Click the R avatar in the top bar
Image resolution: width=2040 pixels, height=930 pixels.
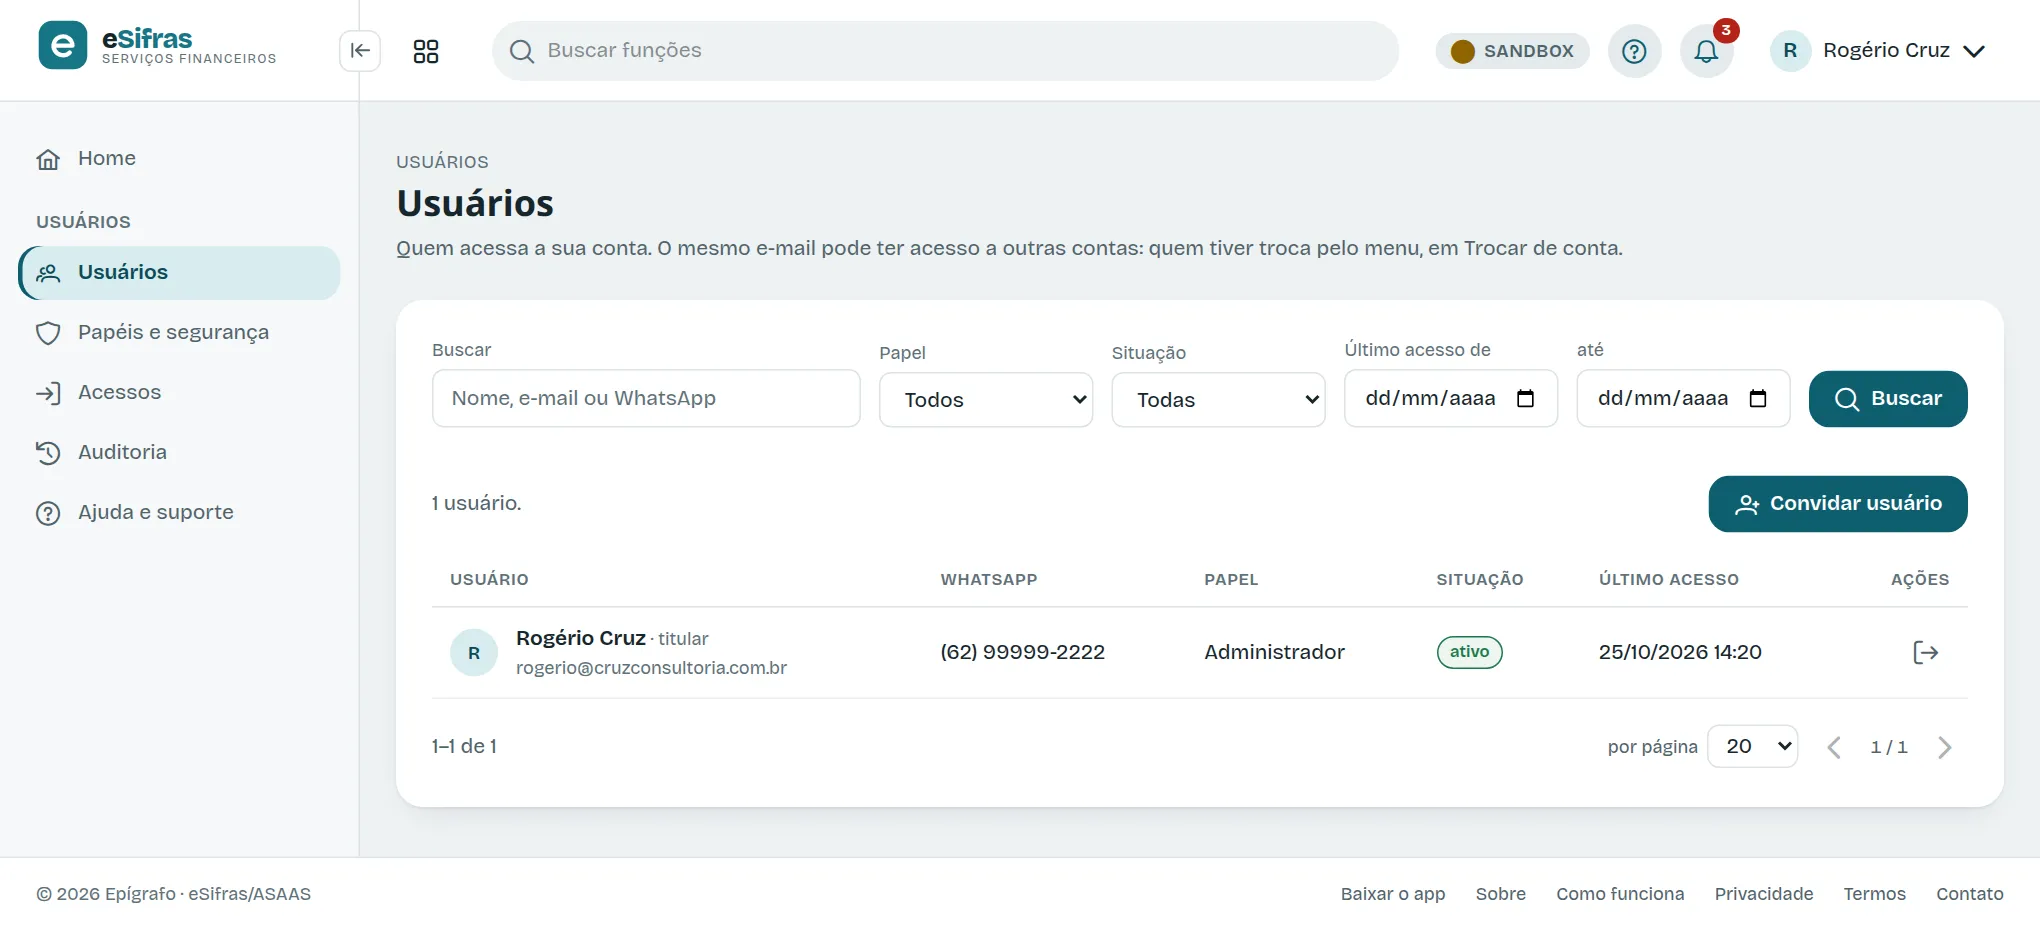tap(1790, 51)
